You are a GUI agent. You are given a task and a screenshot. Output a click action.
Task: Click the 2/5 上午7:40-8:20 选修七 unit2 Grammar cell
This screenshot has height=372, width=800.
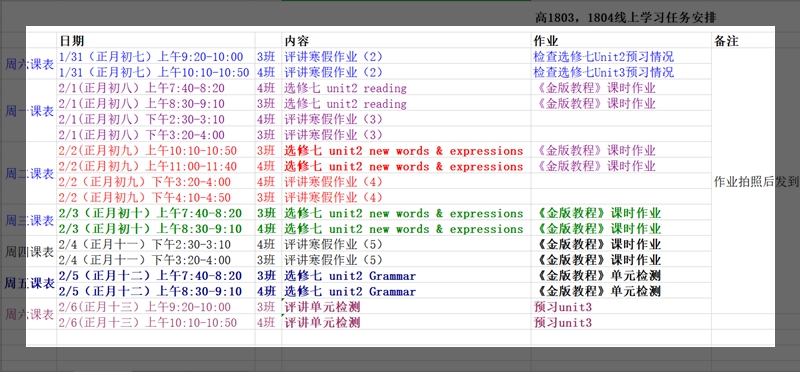tap(406, 276)
